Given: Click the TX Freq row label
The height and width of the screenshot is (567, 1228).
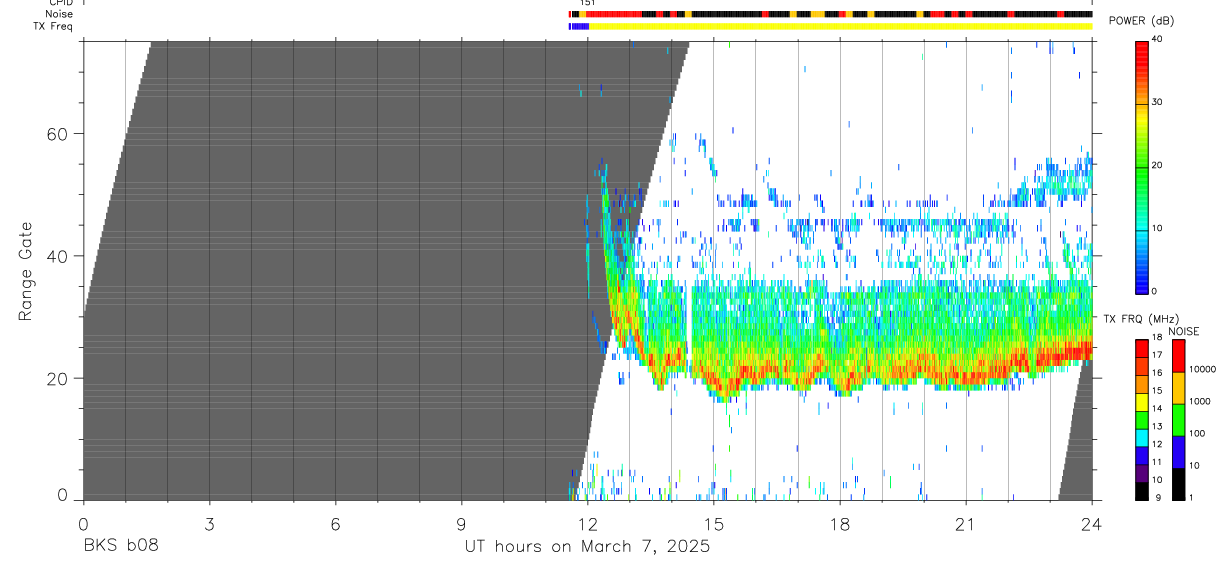Looking at the screenshot, I should coord(53,26).
